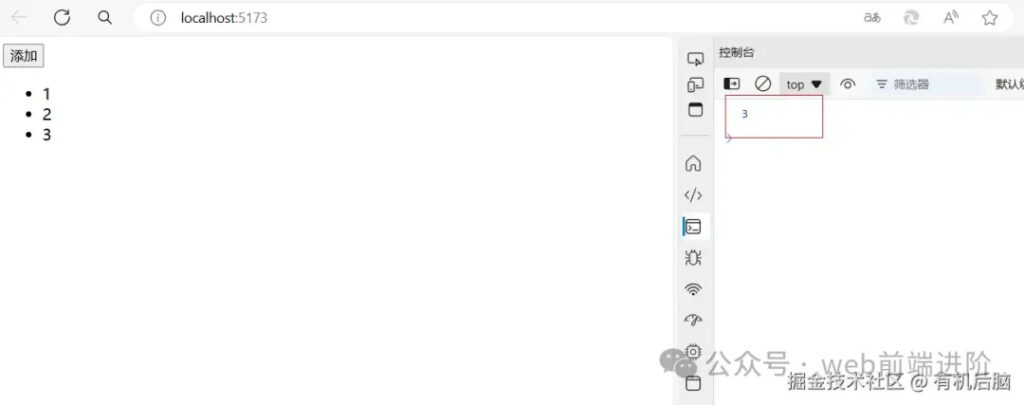
Task: Toggle the live expression eye icon
Action: point(848,84)
